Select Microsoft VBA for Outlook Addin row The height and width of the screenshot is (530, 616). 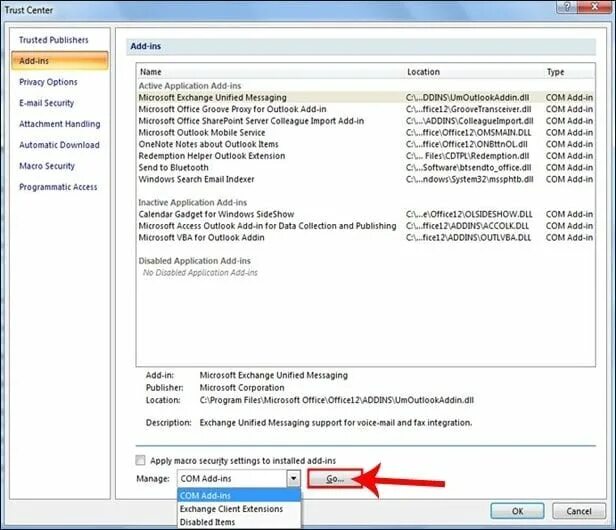365,238
